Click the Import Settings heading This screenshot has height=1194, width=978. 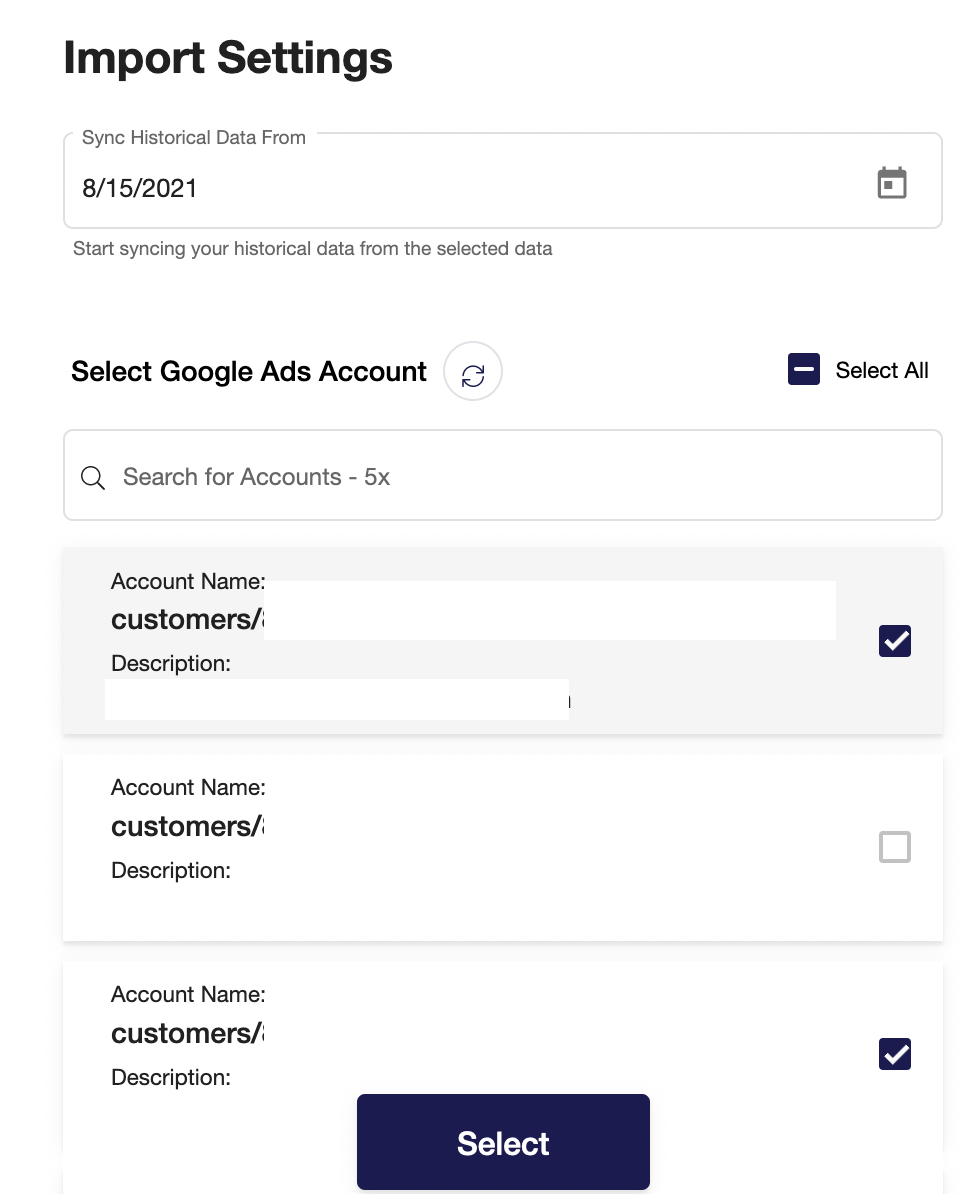pyautogui.click(x=228, y=58)
